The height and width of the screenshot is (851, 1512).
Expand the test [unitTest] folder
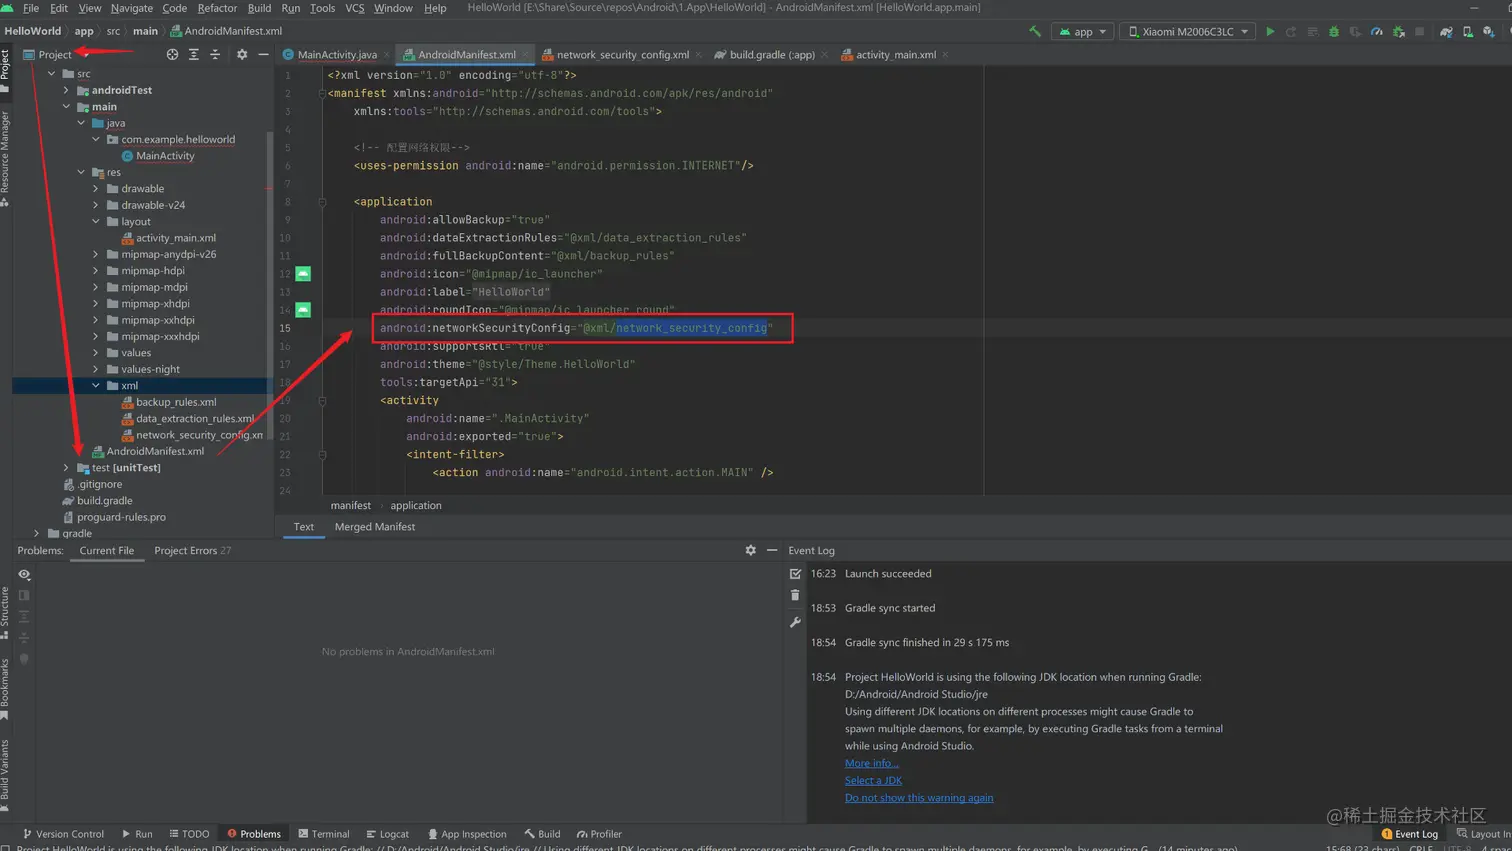[67, 468]
